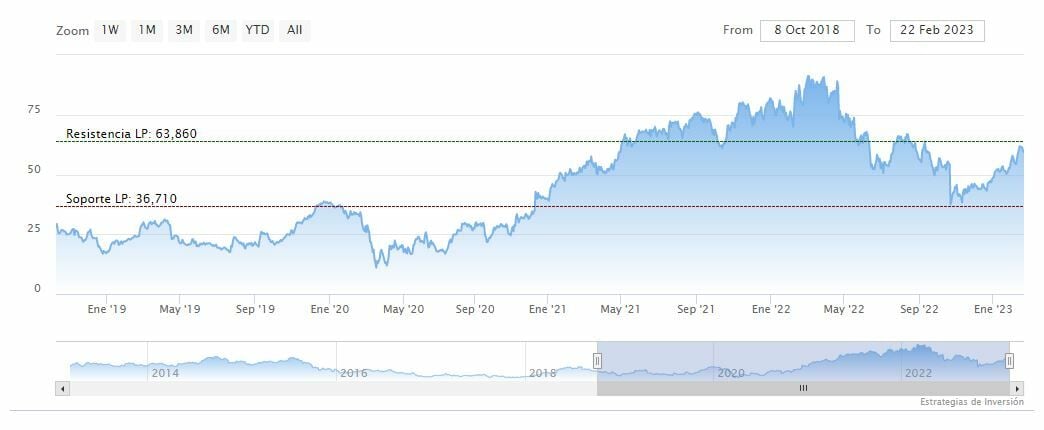Click the scrollbar right arrow
The width and height of the screenshot is (1044, 430).
[x=1017, y=388]
